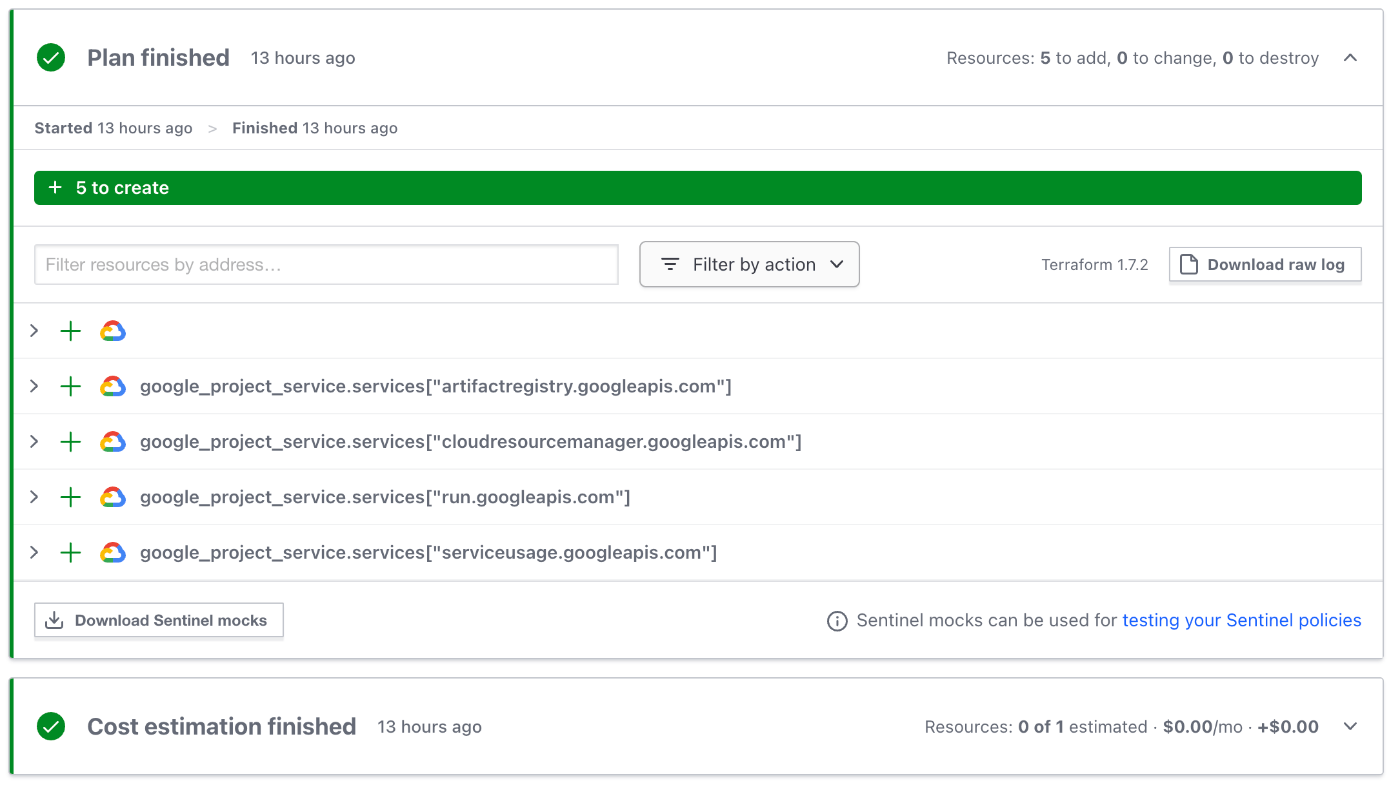Click the Resources 5 to add summary
Viewport: 1400px width, 790px height.
click(1133, 58)
